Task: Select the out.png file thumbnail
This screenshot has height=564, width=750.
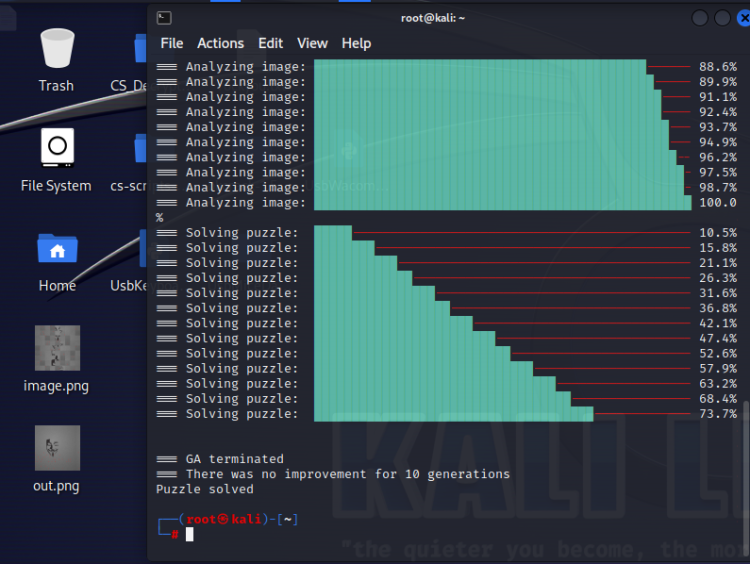Action: tap(57, 448)
